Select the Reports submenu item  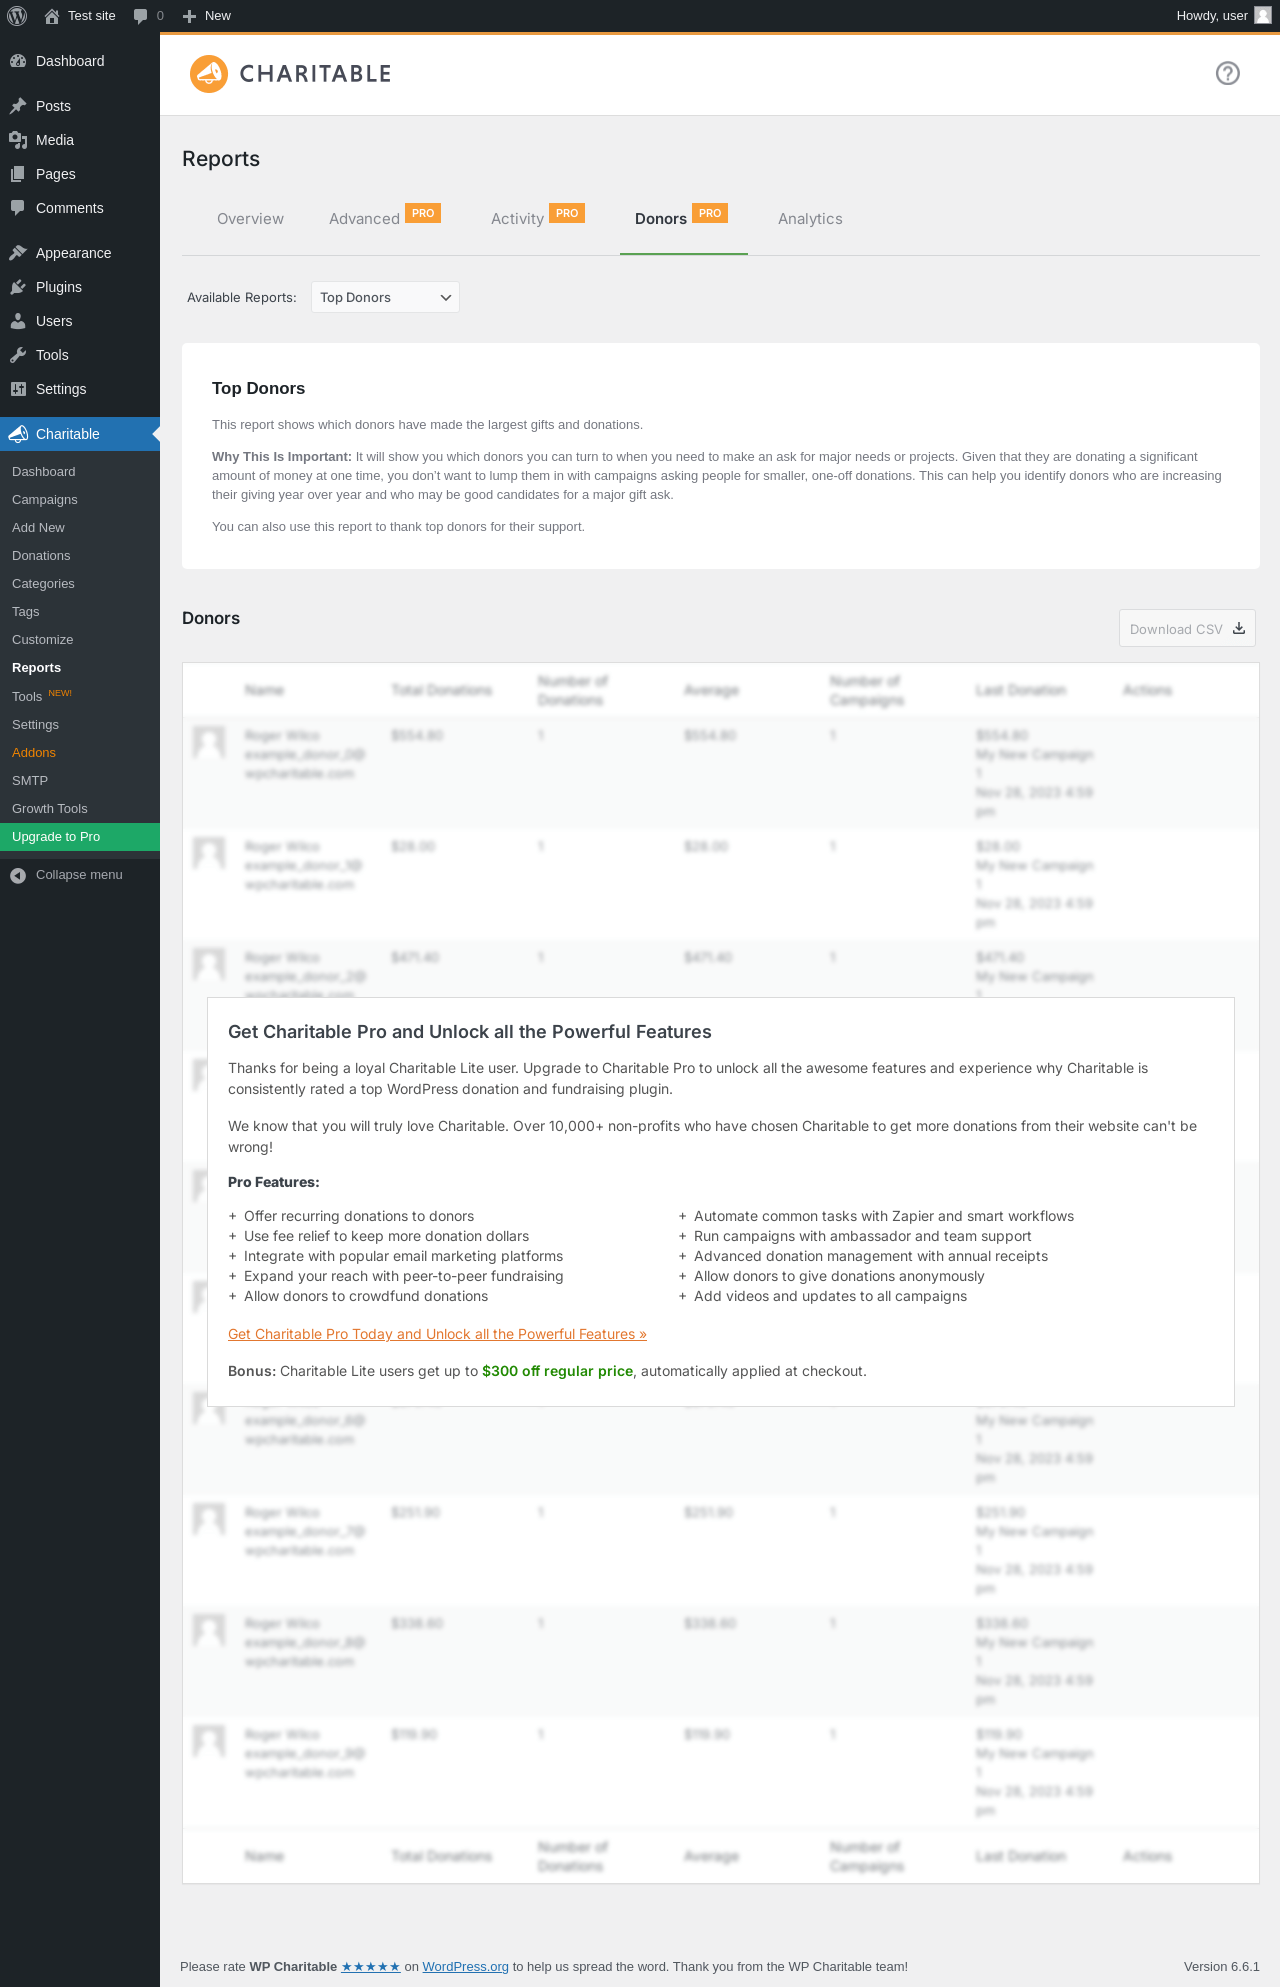click(80, 668)
